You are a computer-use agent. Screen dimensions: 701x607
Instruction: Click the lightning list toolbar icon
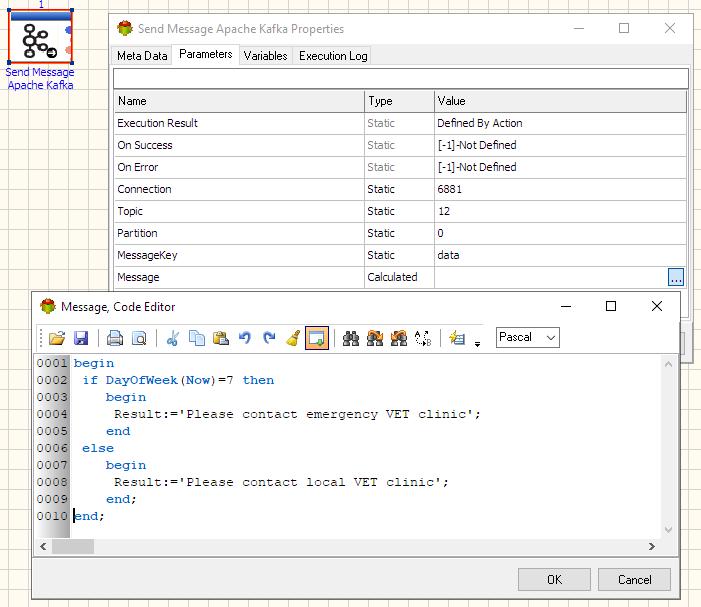click(457, 338)
